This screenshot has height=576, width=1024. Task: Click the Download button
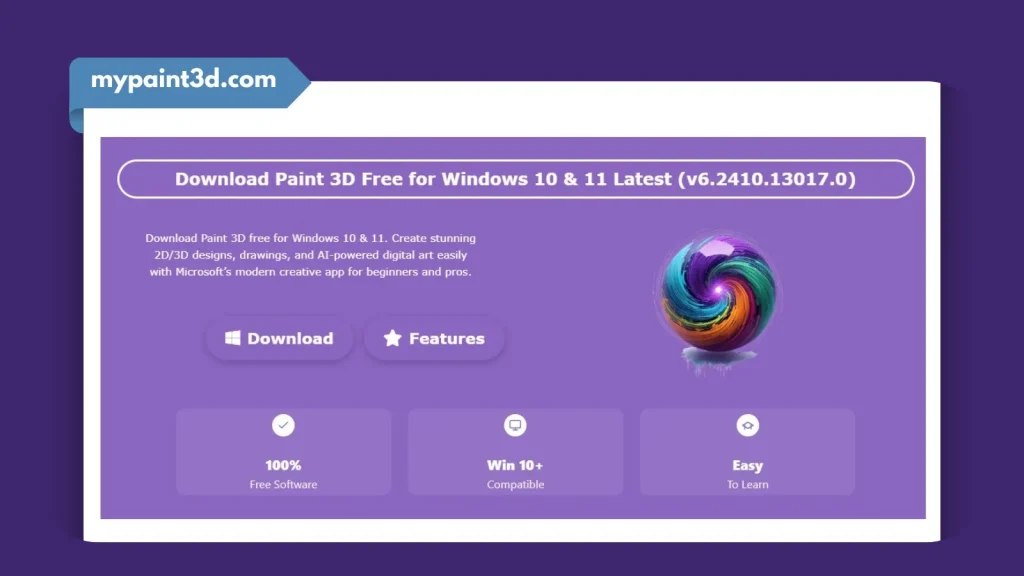(x=280, y=338)
